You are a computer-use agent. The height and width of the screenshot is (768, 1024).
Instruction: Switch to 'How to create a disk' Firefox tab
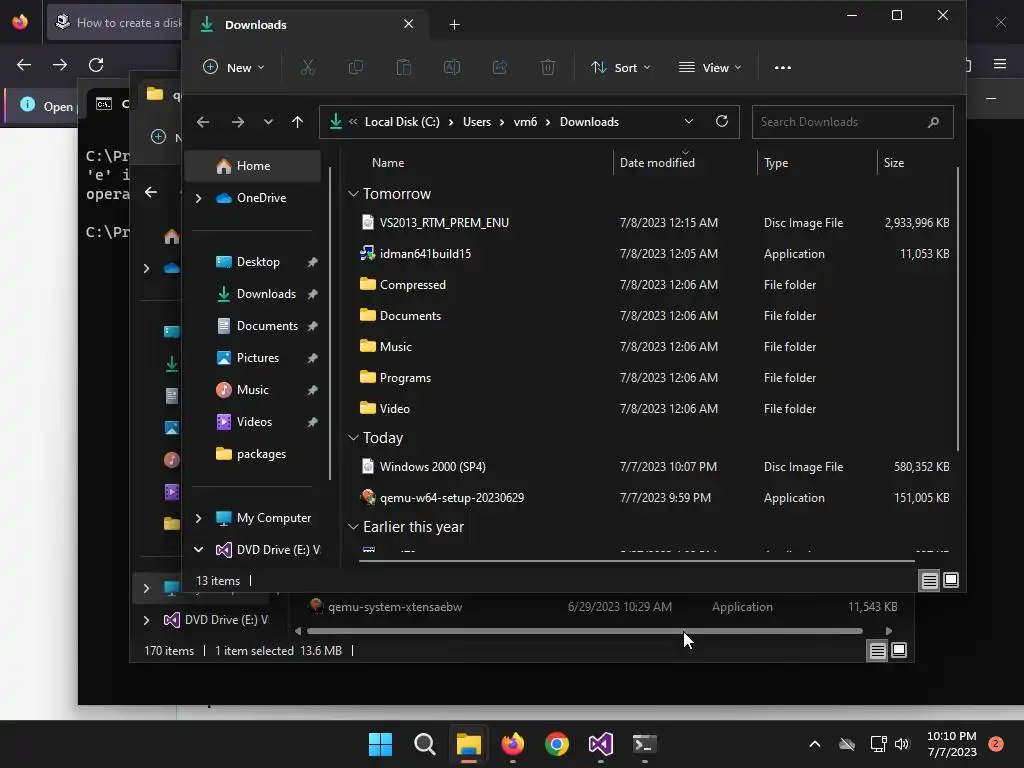pos(115,23)
